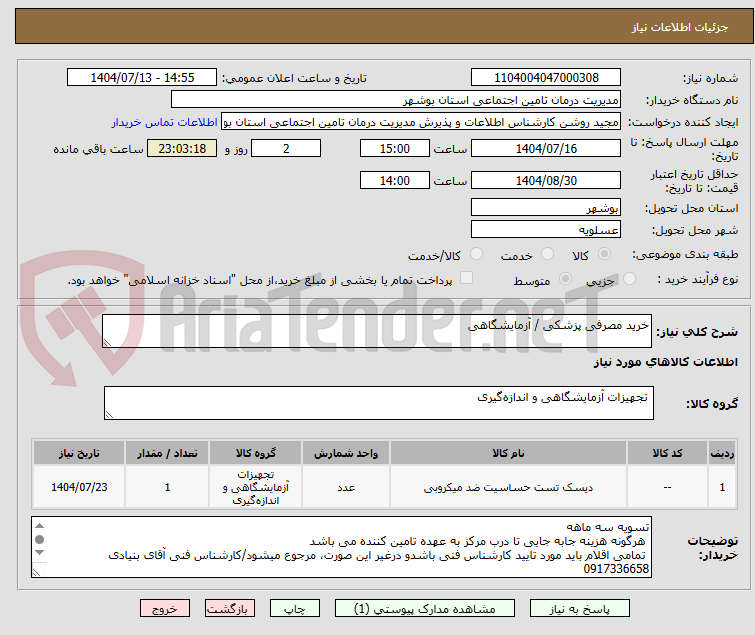
Task: Select the کالا/خدمت radio button
Action: click(476, 254)
